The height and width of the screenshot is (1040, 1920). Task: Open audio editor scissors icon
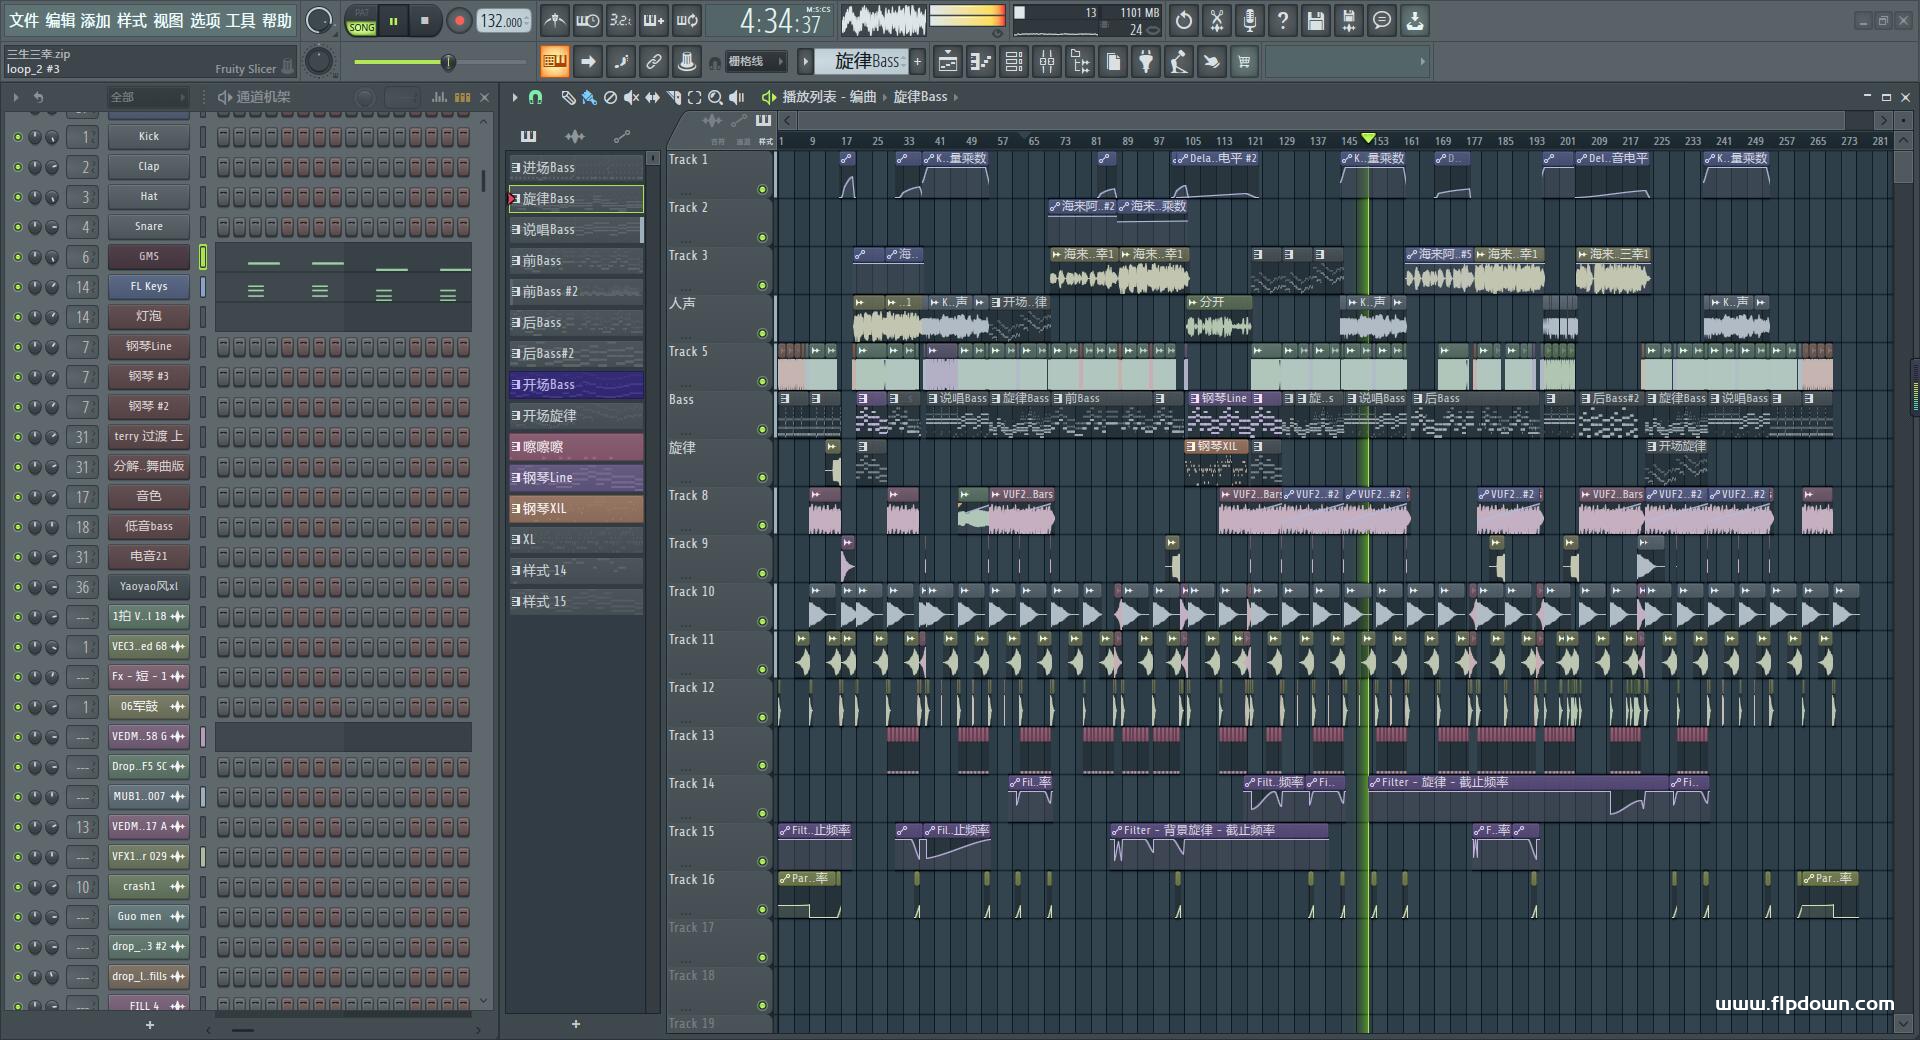pyautogui.click(x=1217, y=20)
